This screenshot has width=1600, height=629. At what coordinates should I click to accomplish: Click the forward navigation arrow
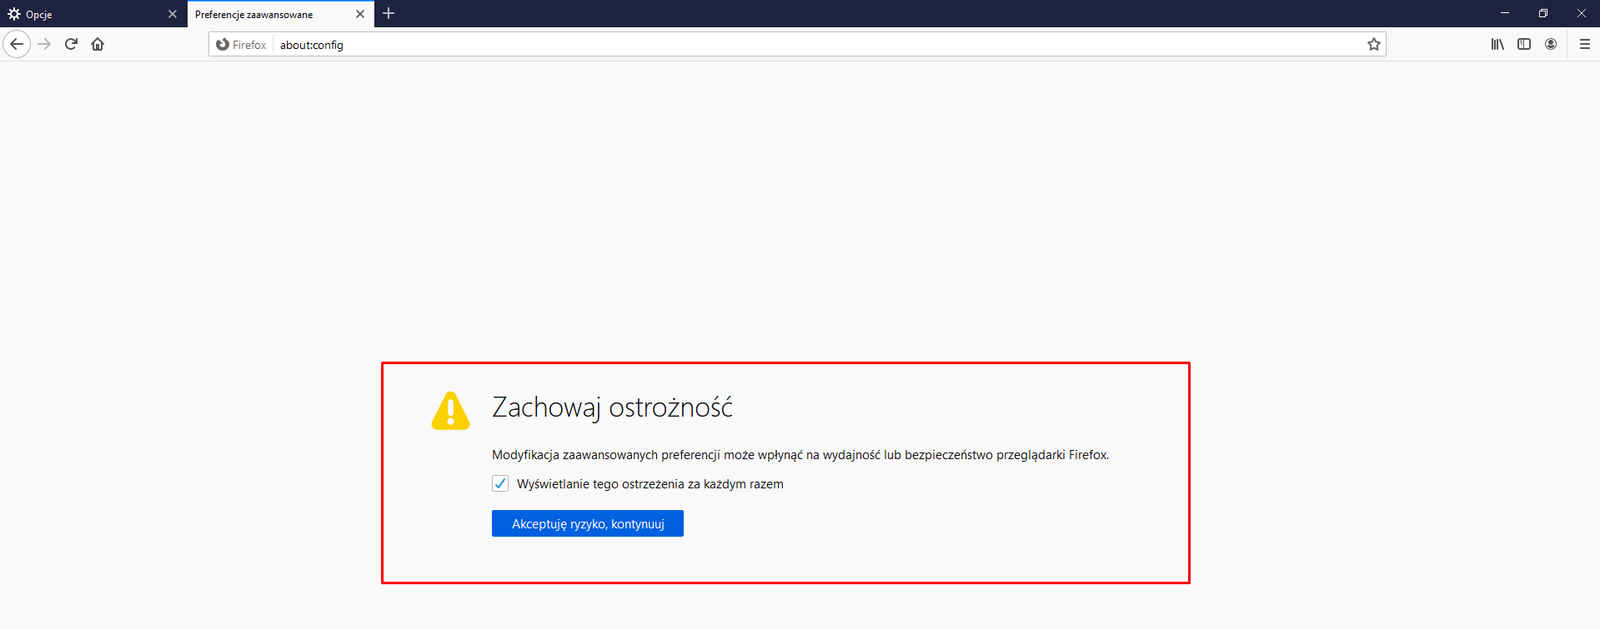click(x=44, y=44)
